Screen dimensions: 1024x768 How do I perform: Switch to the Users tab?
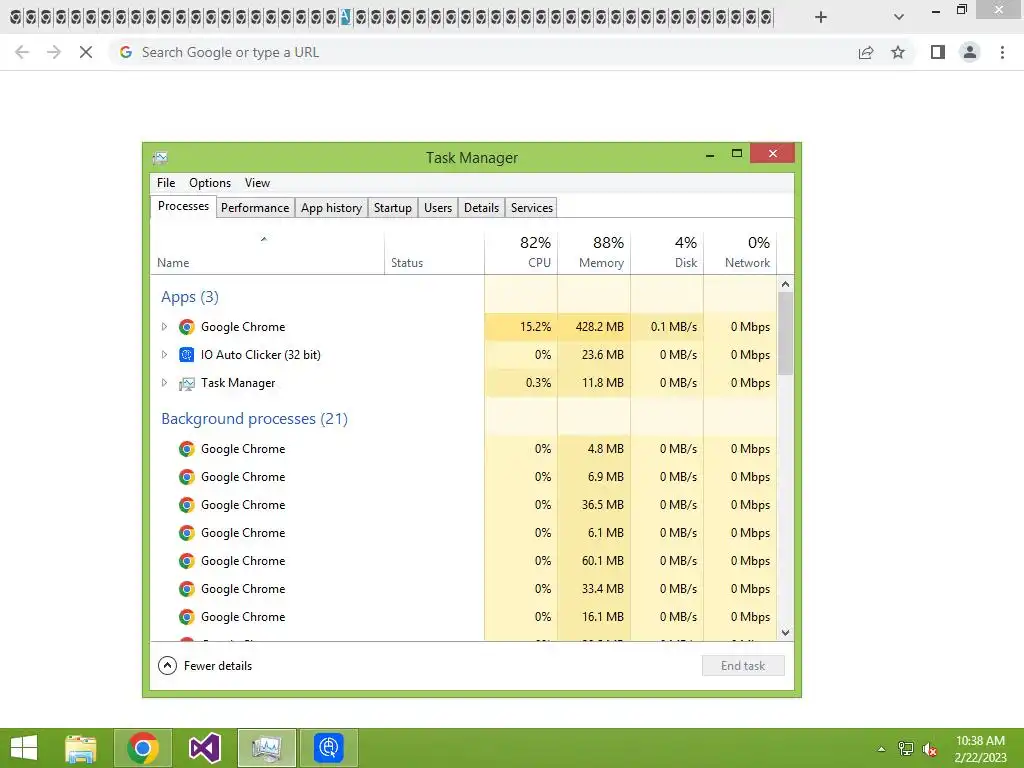[x=438, y=208]
